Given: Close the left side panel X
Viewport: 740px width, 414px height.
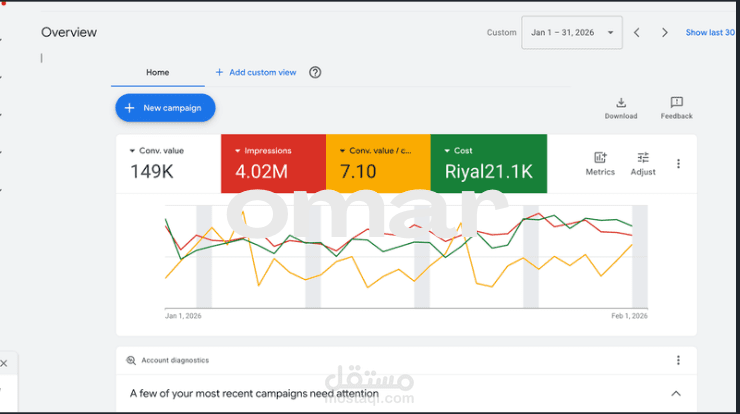Looking at the screenshot, I should tap(4, 363).
